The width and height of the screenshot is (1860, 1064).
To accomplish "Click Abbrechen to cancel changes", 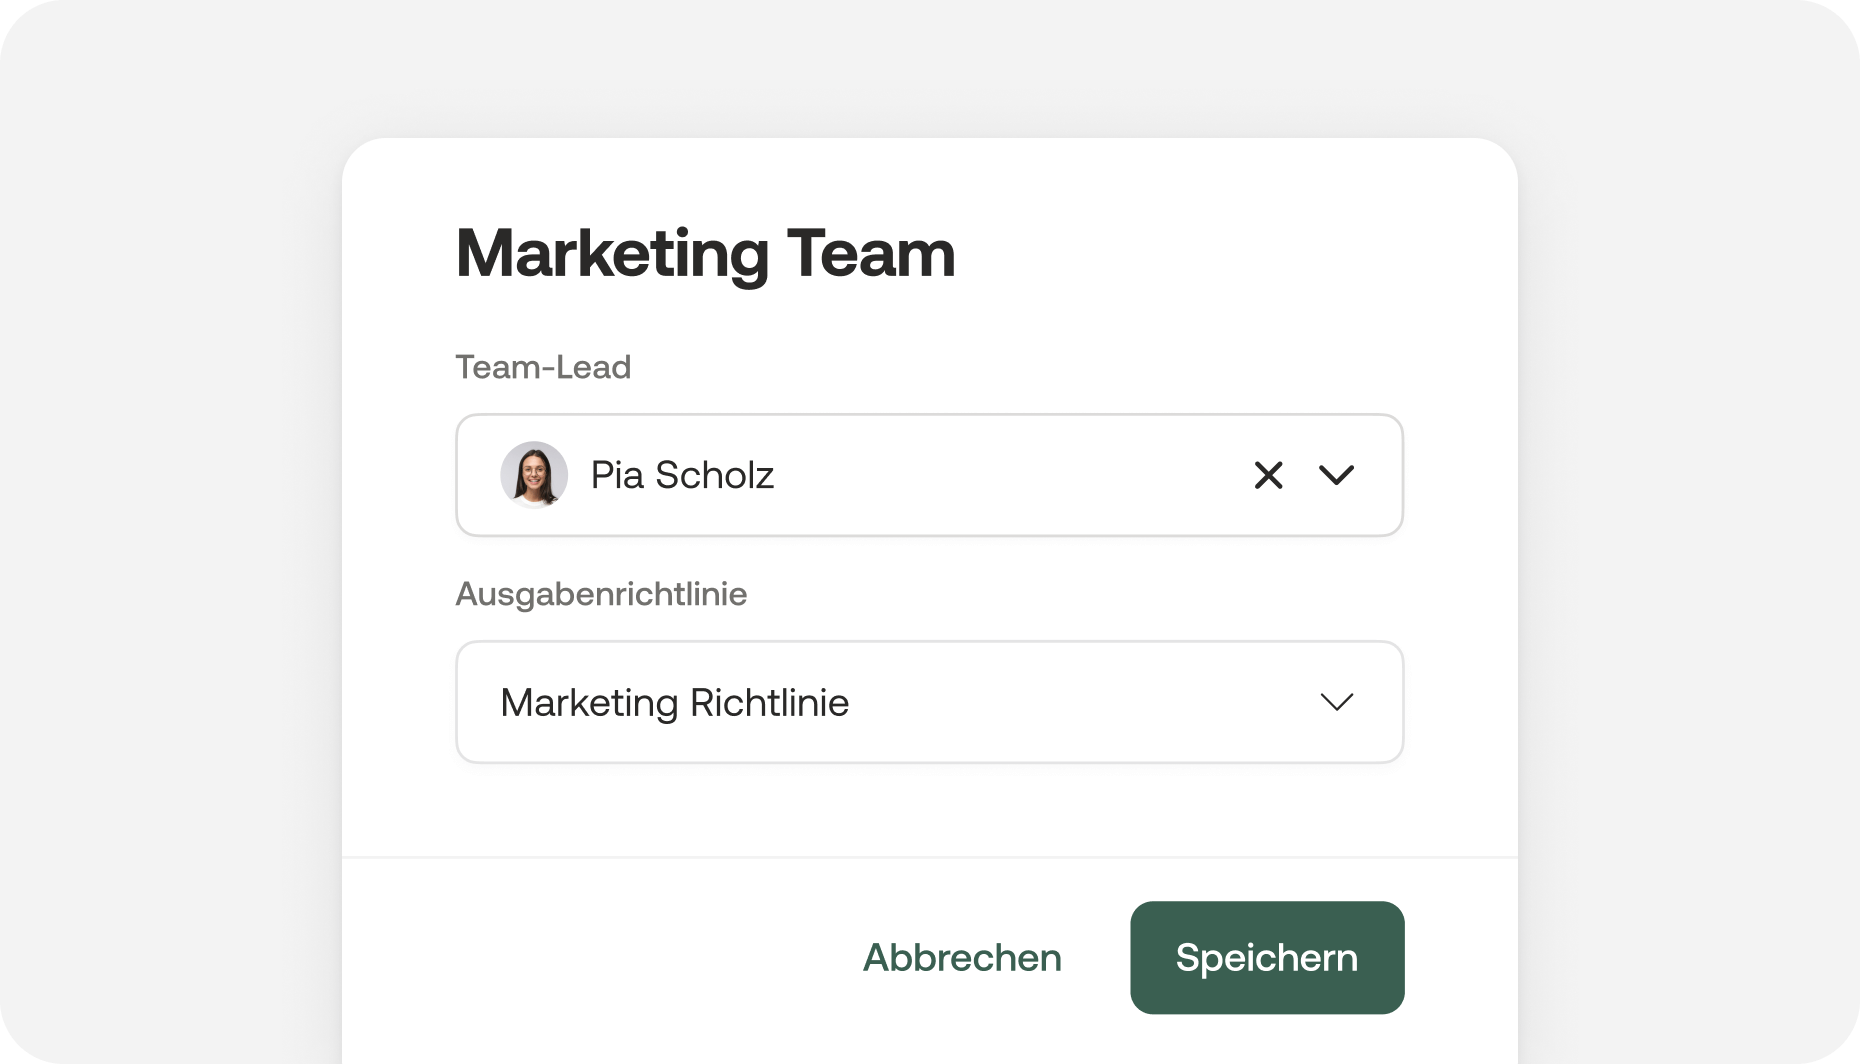I will pos(962,957).
